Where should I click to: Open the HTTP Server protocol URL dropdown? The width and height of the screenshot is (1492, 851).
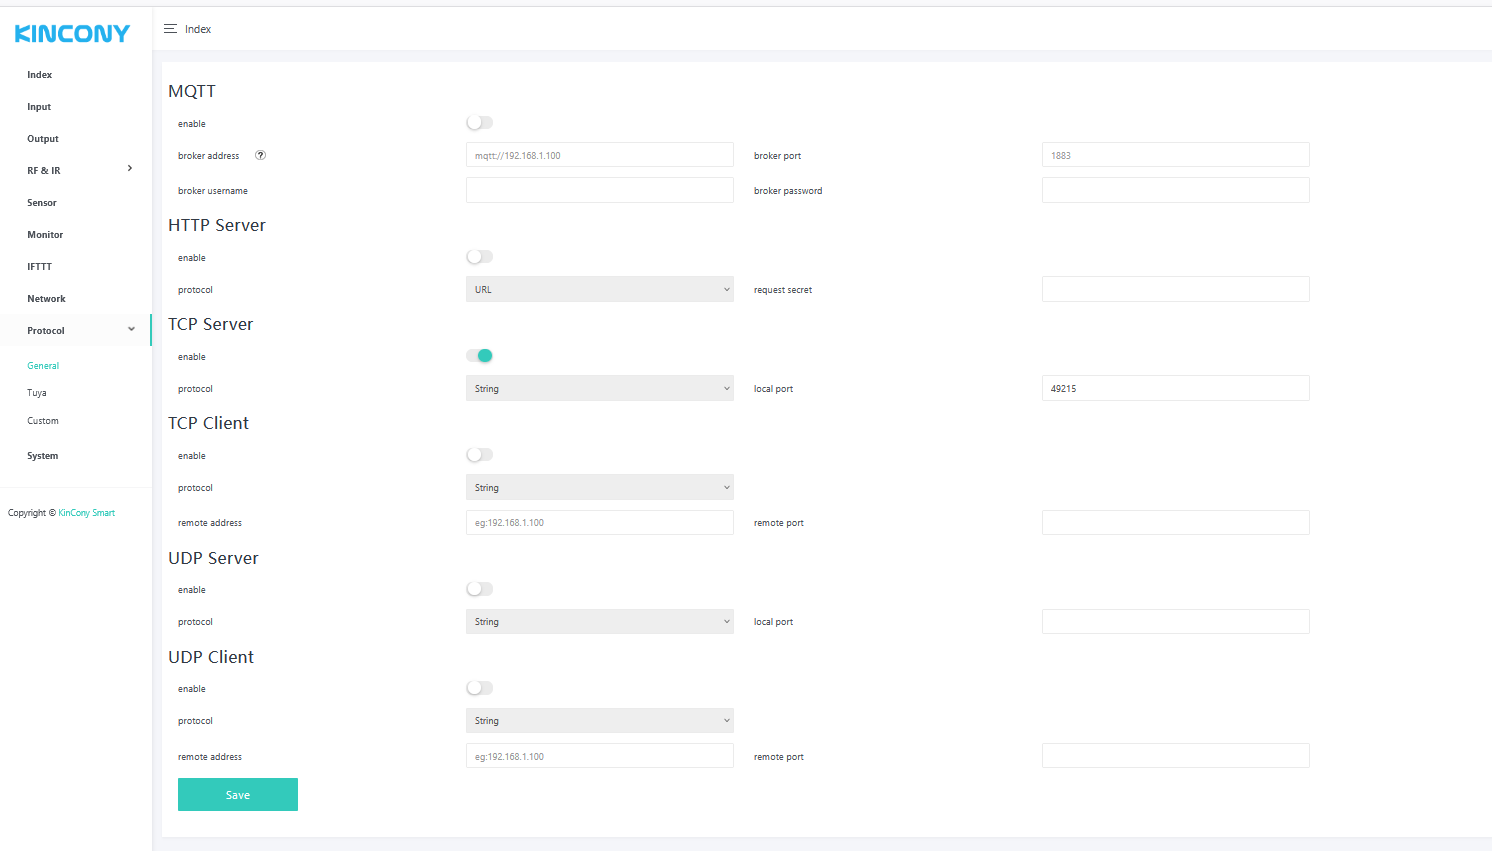point(599,289)
